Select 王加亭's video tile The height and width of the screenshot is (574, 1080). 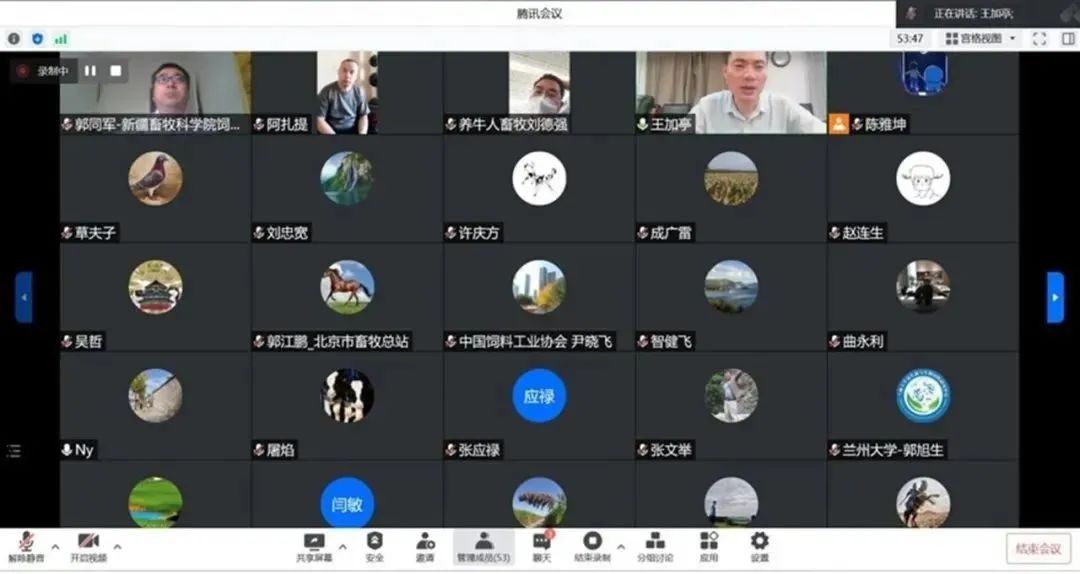(731, 92)
